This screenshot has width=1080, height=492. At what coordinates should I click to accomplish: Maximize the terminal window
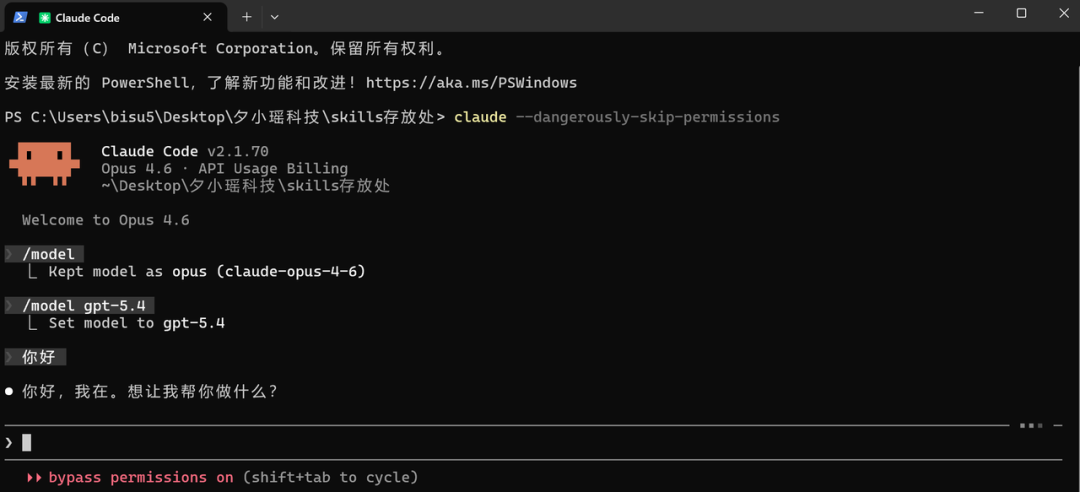[1021, 13]
